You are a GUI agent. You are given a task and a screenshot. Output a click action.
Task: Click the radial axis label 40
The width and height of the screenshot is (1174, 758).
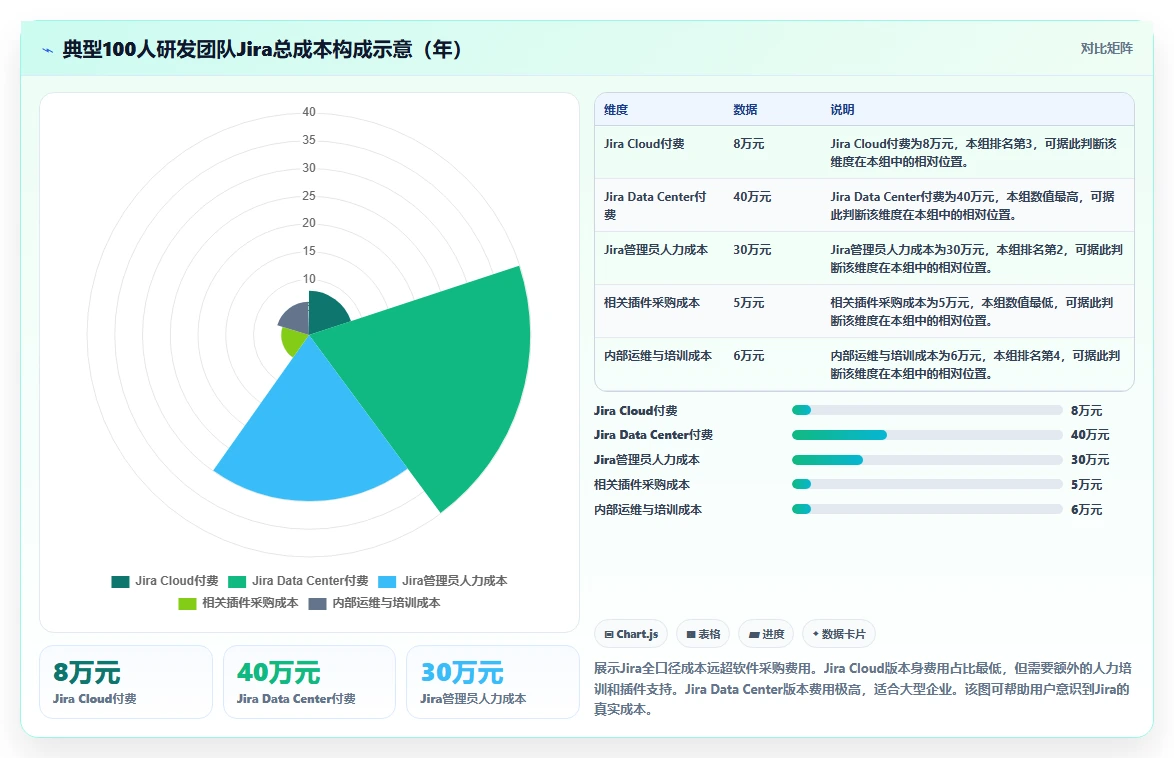point(309,112)
